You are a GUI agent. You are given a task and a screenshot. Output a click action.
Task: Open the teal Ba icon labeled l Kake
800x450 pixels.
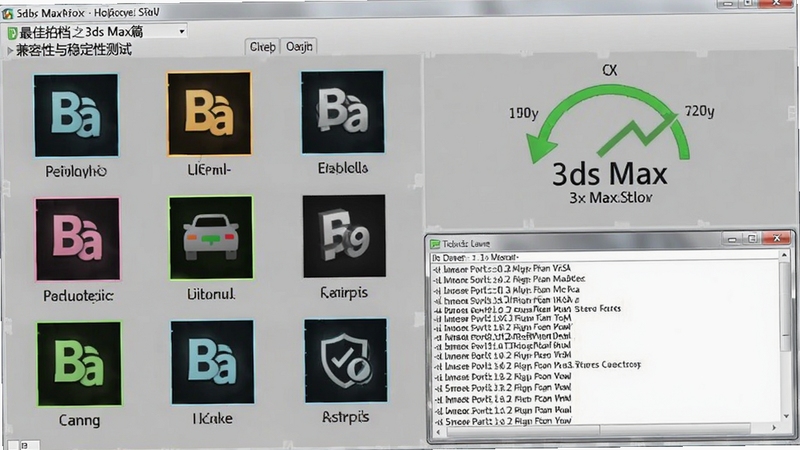tap(212, 362)
